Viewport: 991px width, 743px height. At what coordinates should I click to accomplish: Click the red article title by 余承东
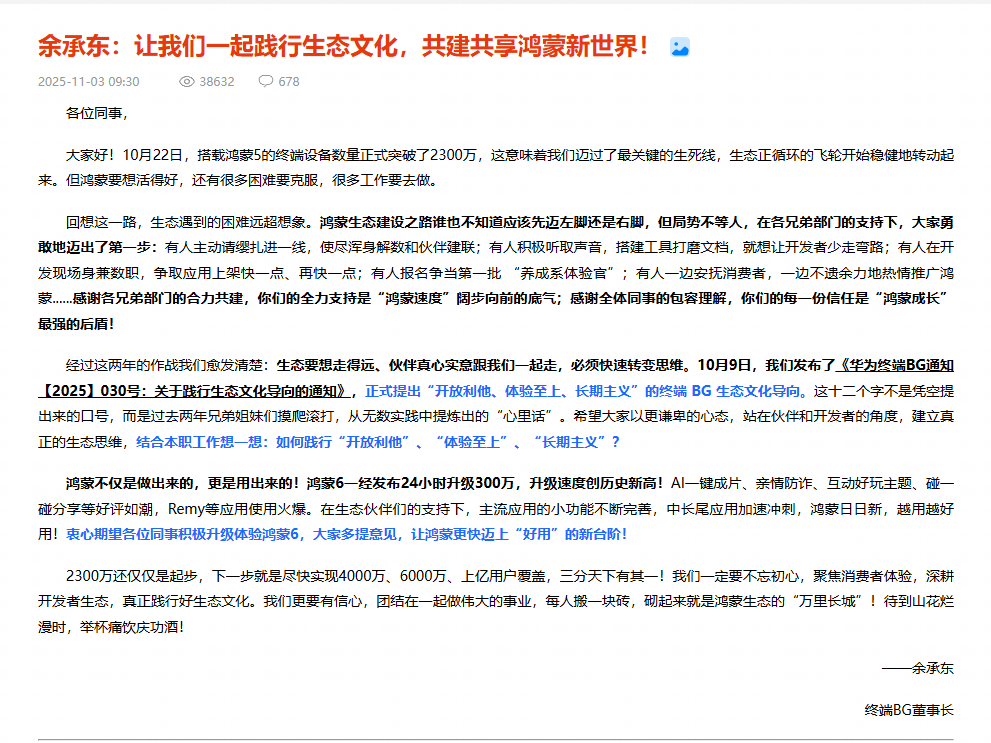tap(343, 46)
